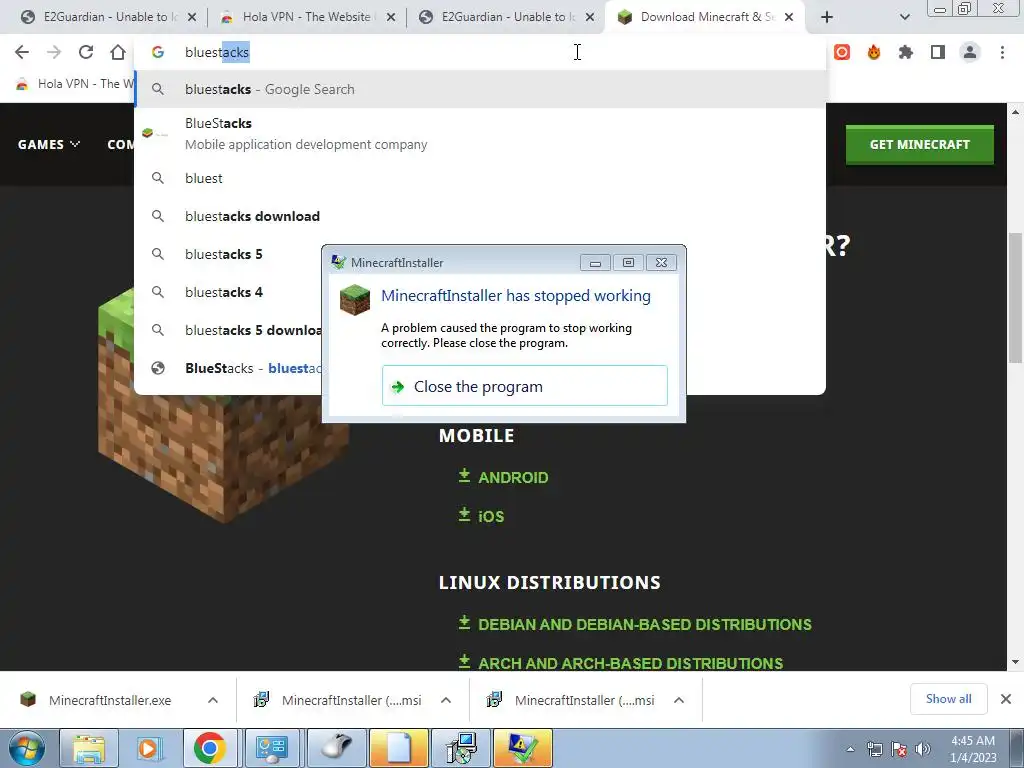This screenshot has width=1024, height=768.
Task: Click Chrome icon in taskbar
Action: pyautogui.click(x=210, y=748)
